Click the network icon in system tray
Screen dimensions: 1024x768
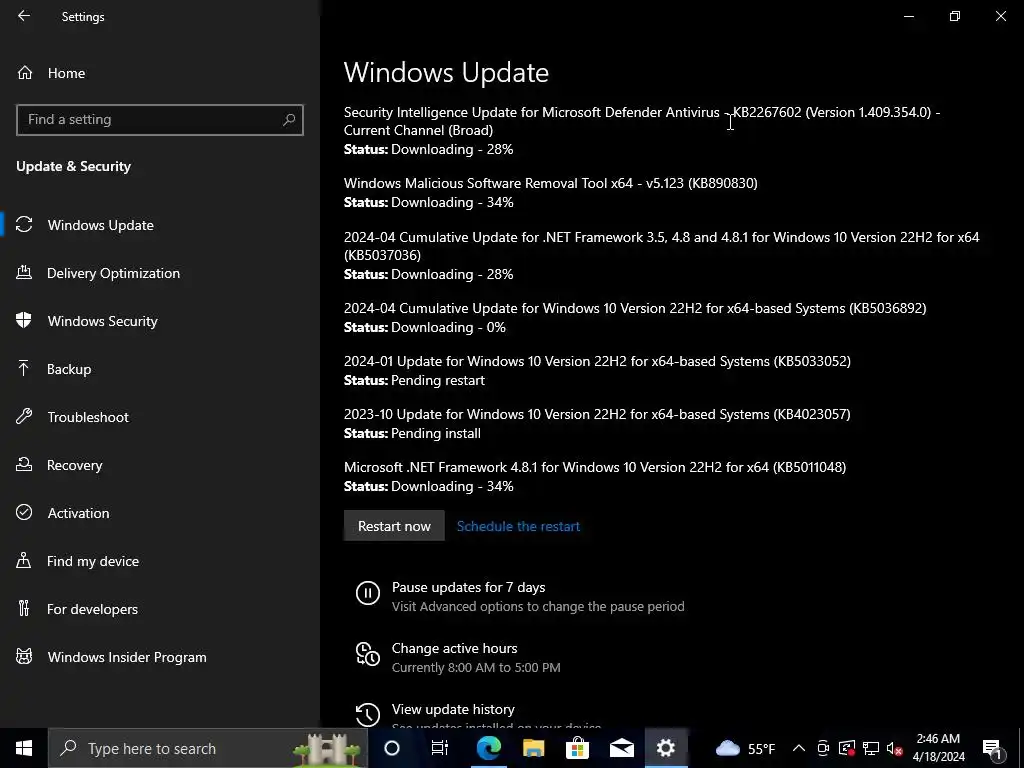click(871, 748)
